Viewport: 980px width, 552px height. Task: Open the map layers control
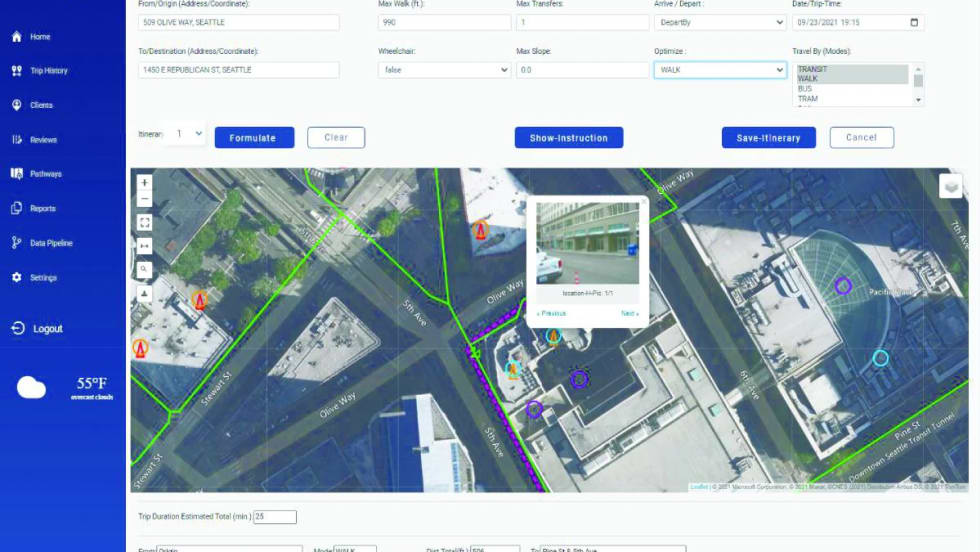tap(950, 186)
